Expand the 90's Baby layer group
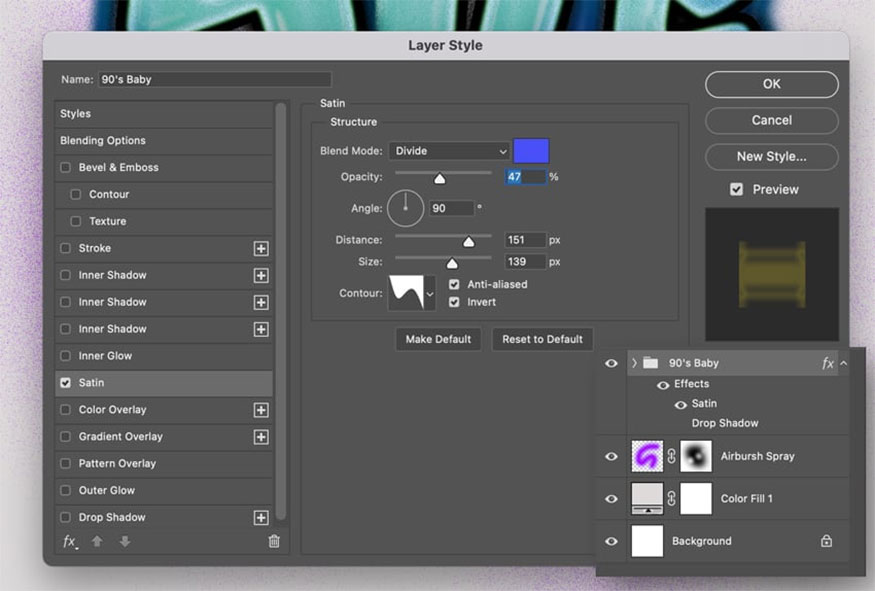 click(633, 363)
